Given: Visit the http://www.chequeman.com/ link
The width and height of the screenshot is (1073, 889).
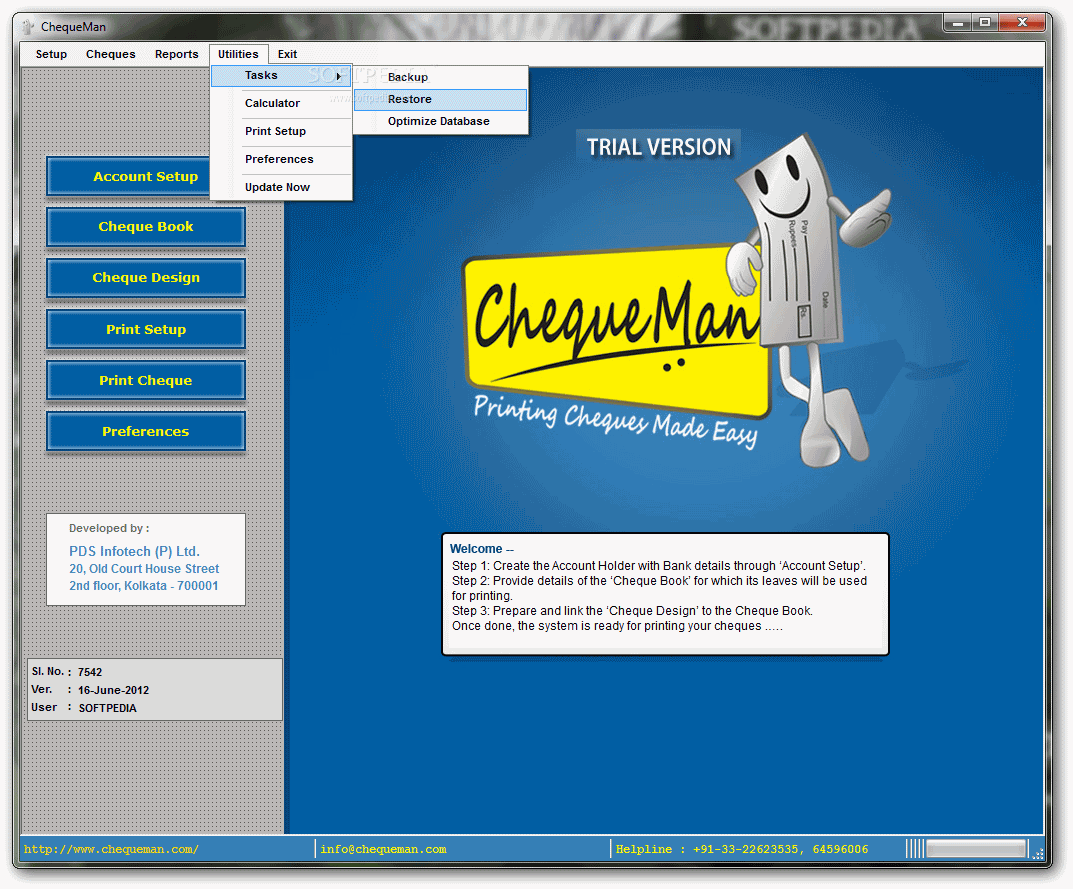Looking at the screenshot, I should click(111, 849).
